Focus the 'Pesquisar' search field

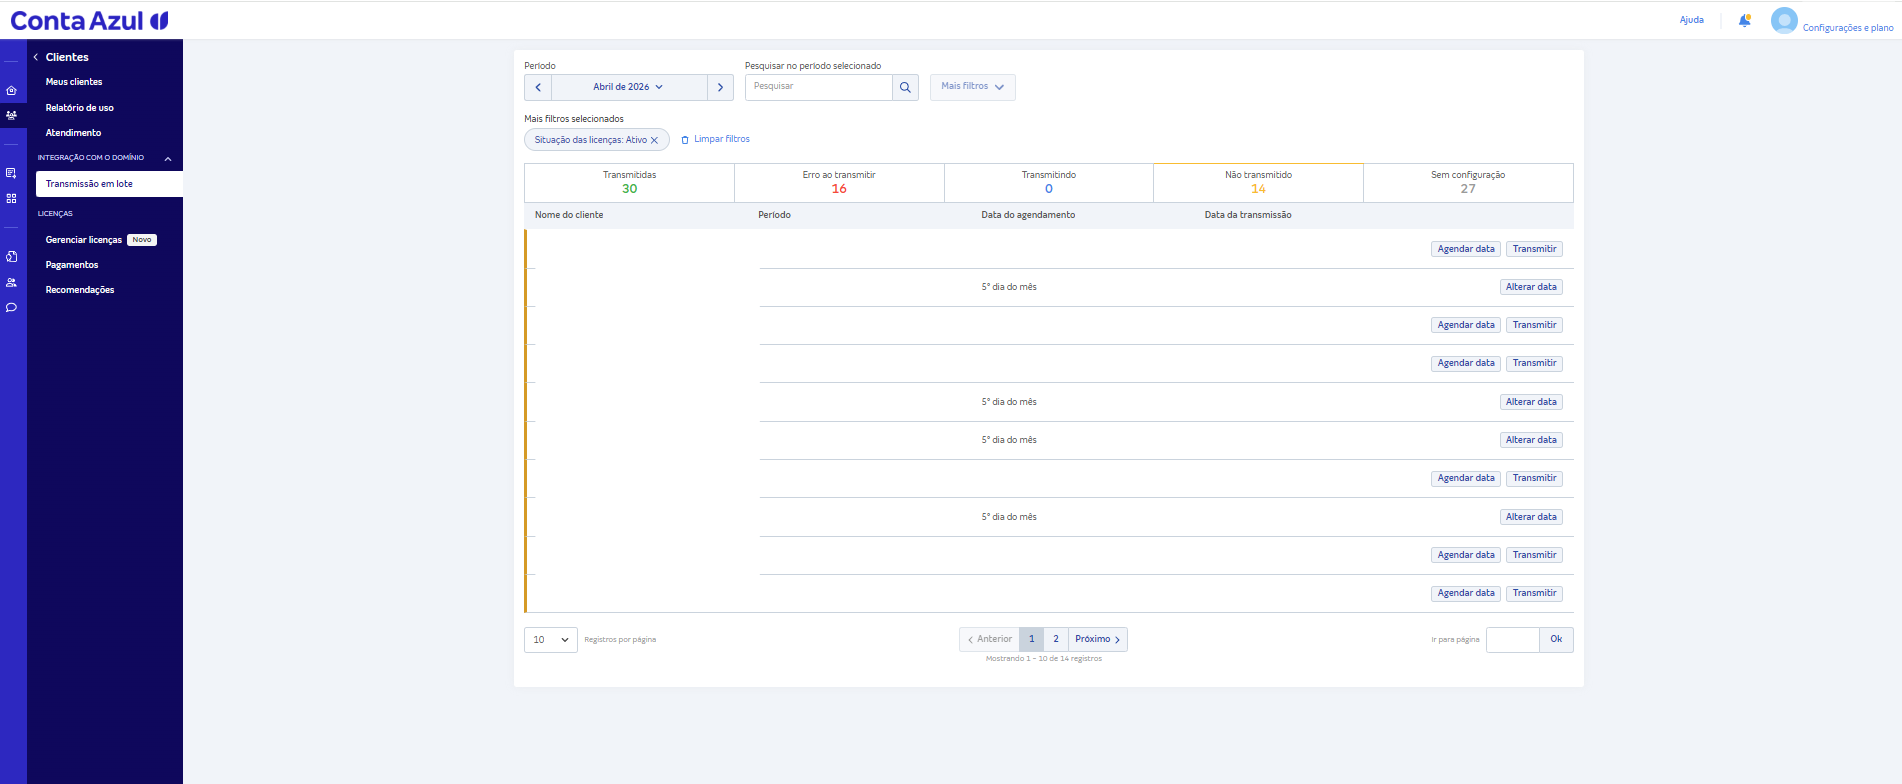click(x=818, y=87)
